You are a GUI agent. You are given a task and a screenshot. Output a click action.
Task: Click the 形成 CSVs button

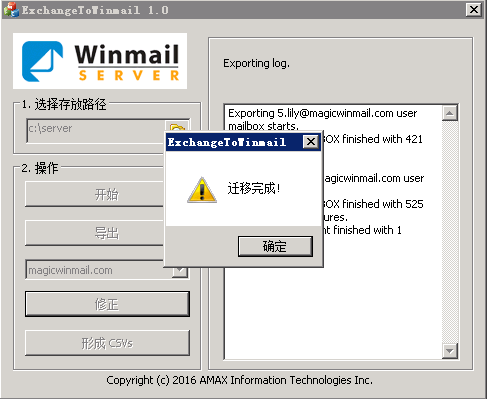coord(107,343)
